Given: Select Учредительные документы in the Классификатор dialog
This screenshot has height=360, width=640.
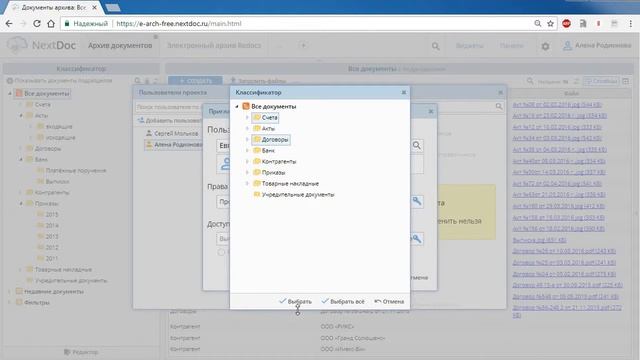Looking at the screenshot, I should click(x=294, y=195).
